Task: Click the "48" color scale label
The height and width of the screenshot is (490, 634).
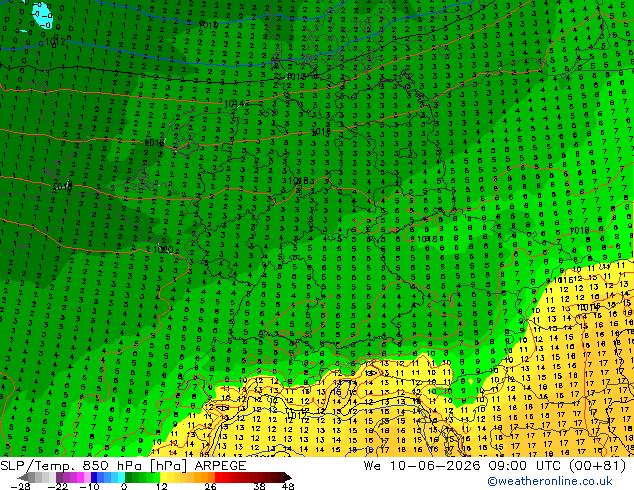Action: point(288,486)
